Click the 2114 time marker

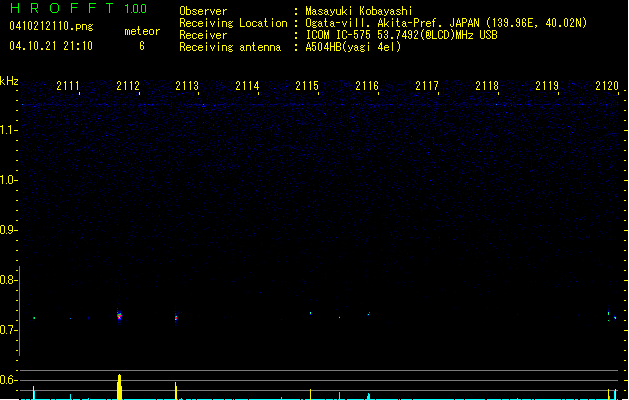pos(248,86)
